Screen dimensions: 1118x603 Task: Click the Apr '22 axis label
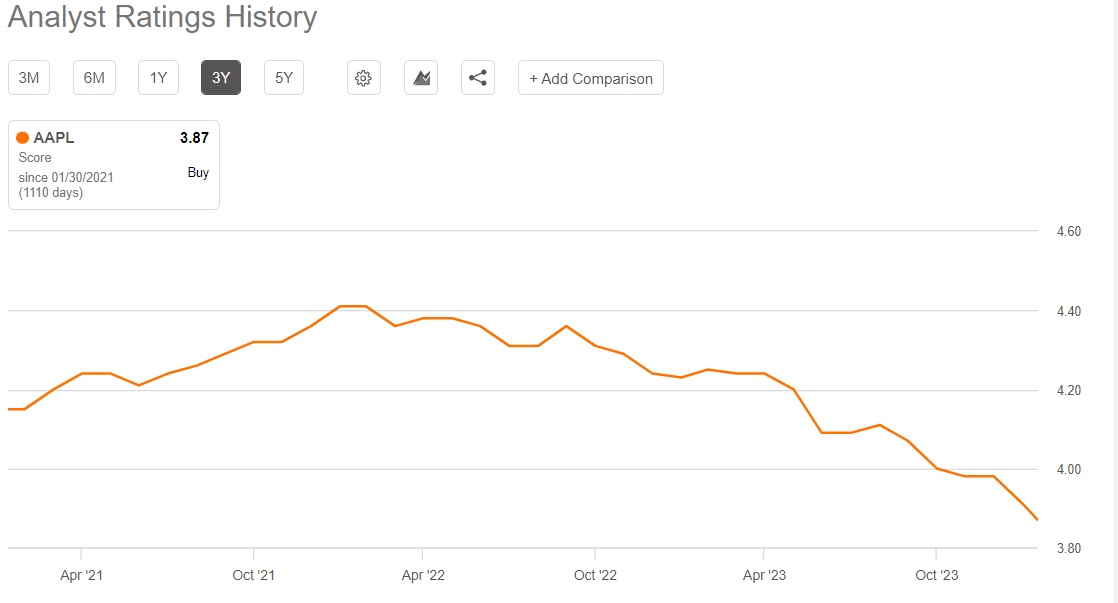[x=422, y=575]
